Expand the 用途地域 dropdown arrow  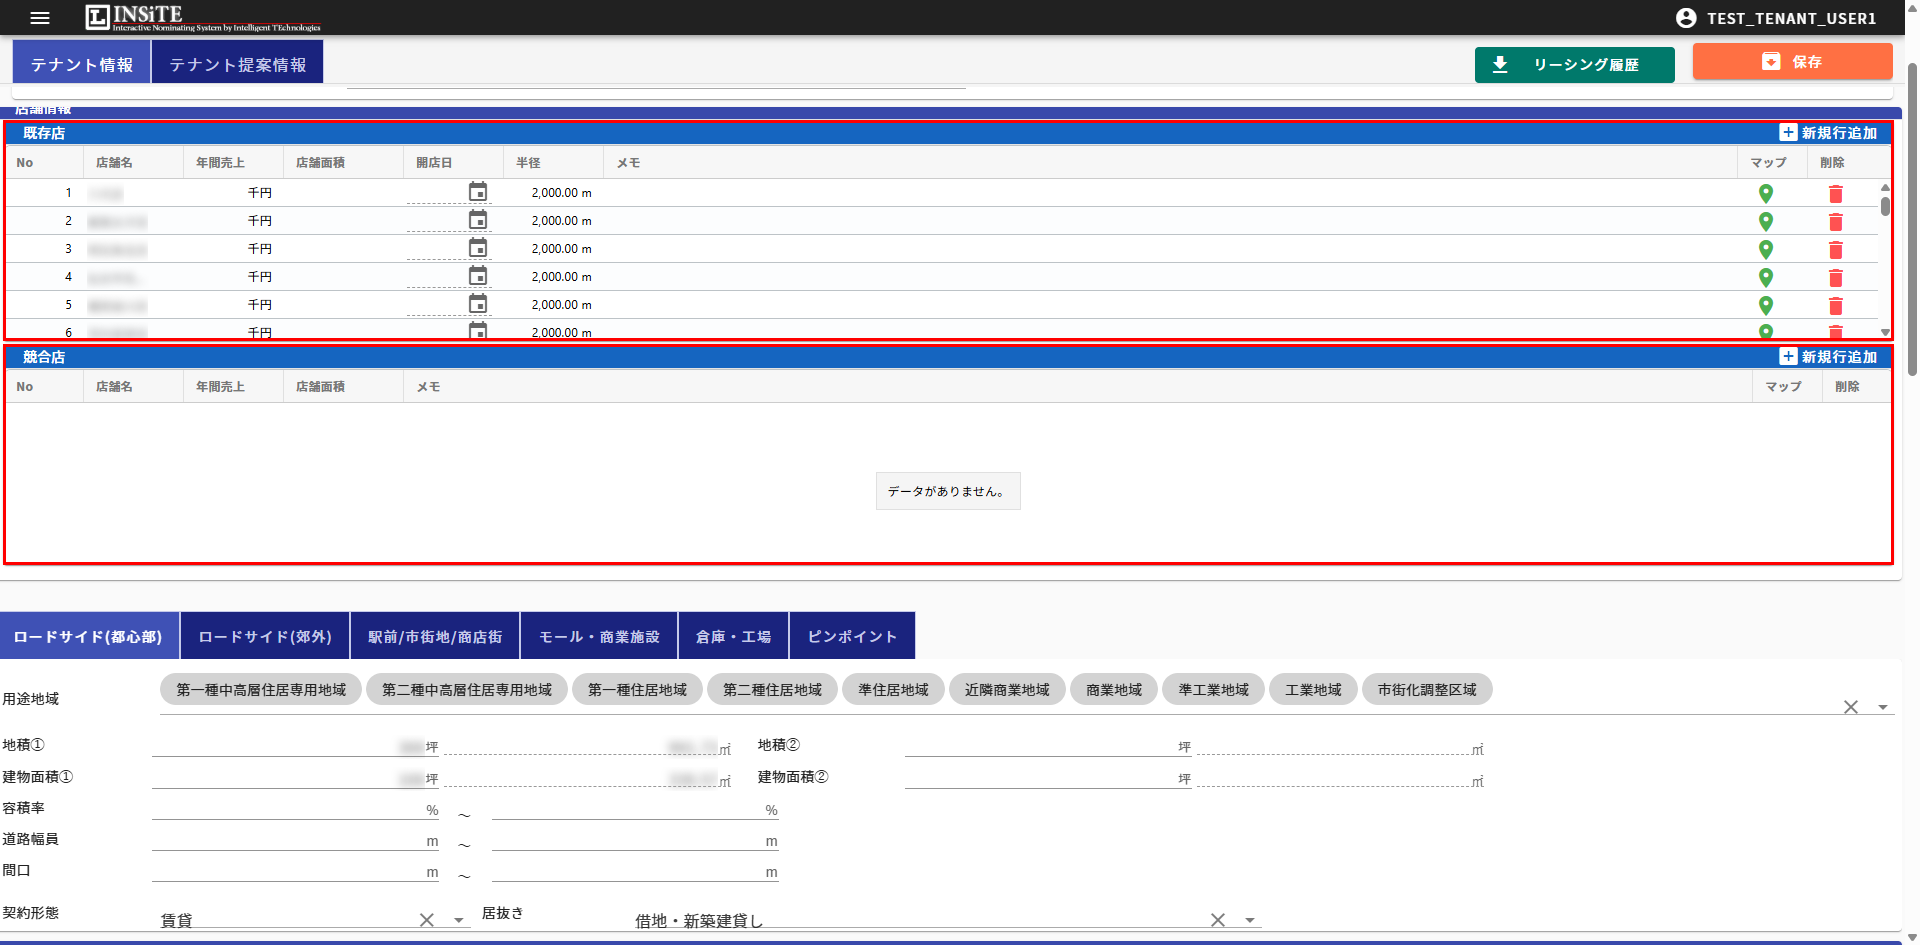(x=1883, y=707)
